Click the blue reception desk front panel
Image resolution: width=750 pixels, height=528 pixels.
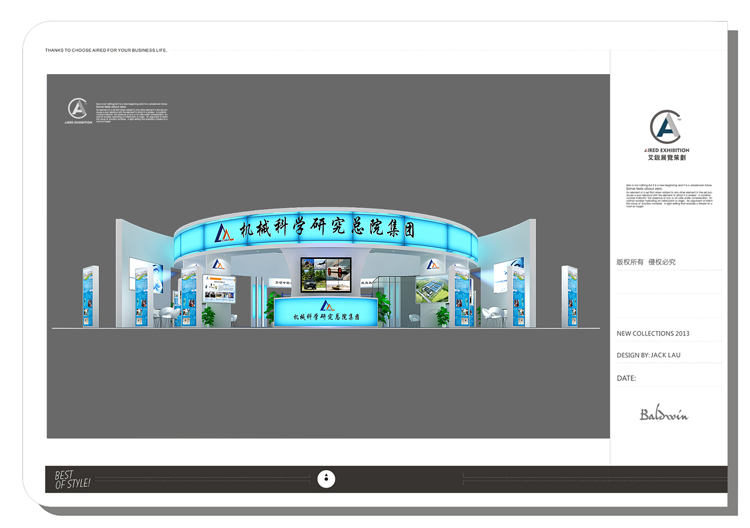click(326, 315)
